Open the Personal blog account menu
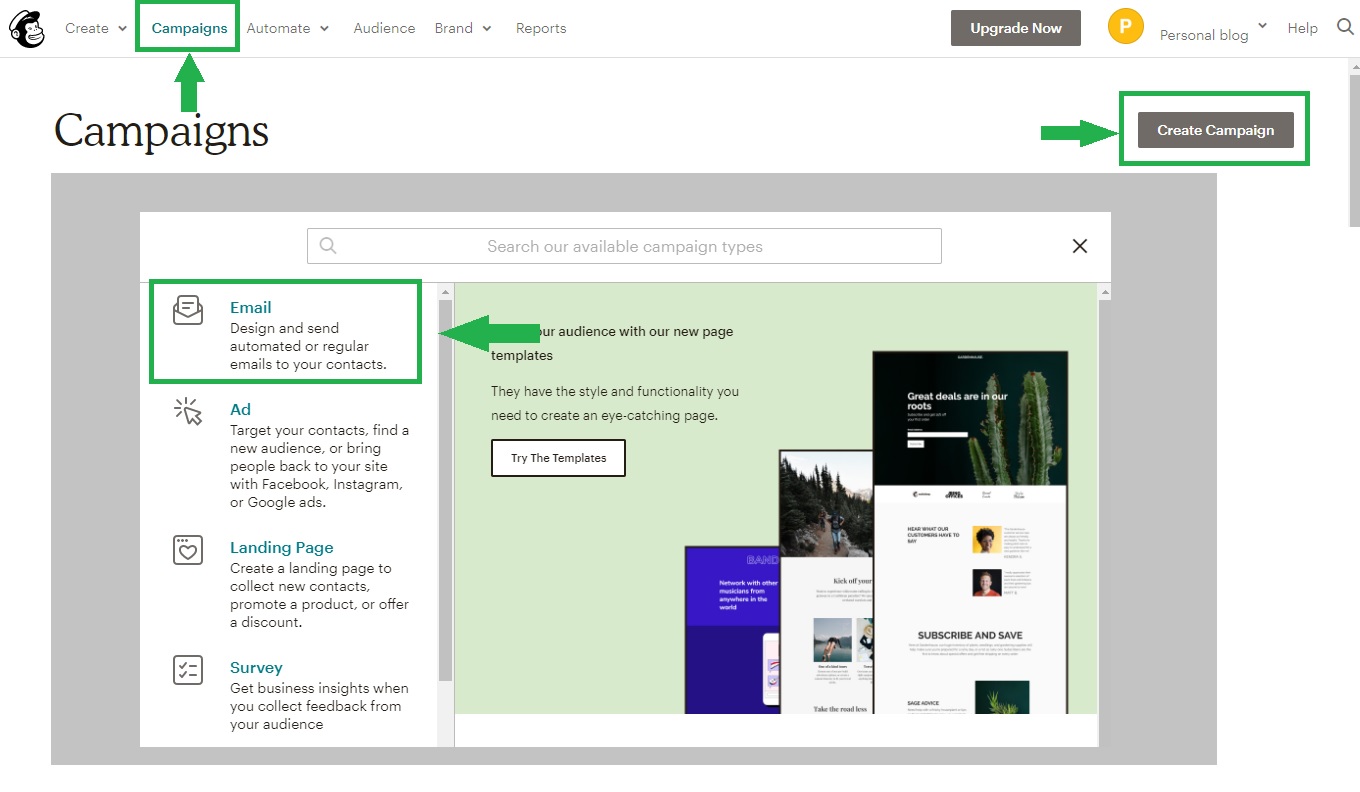Screen dimensions: 1360x792 pyautogui.click(x=1212, y=34)
